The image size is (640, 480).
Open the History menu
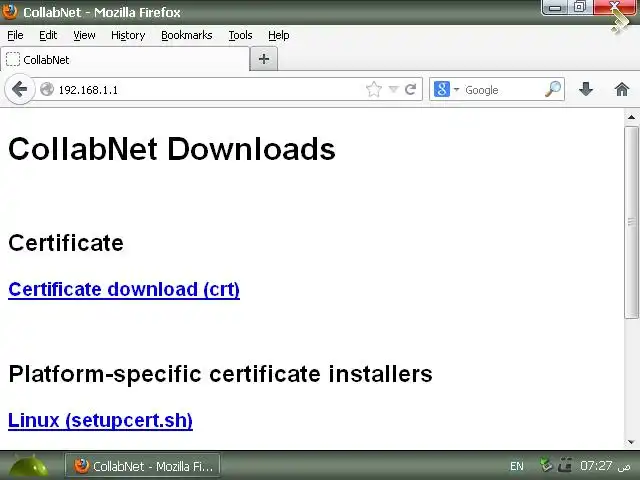pos(128,36)
